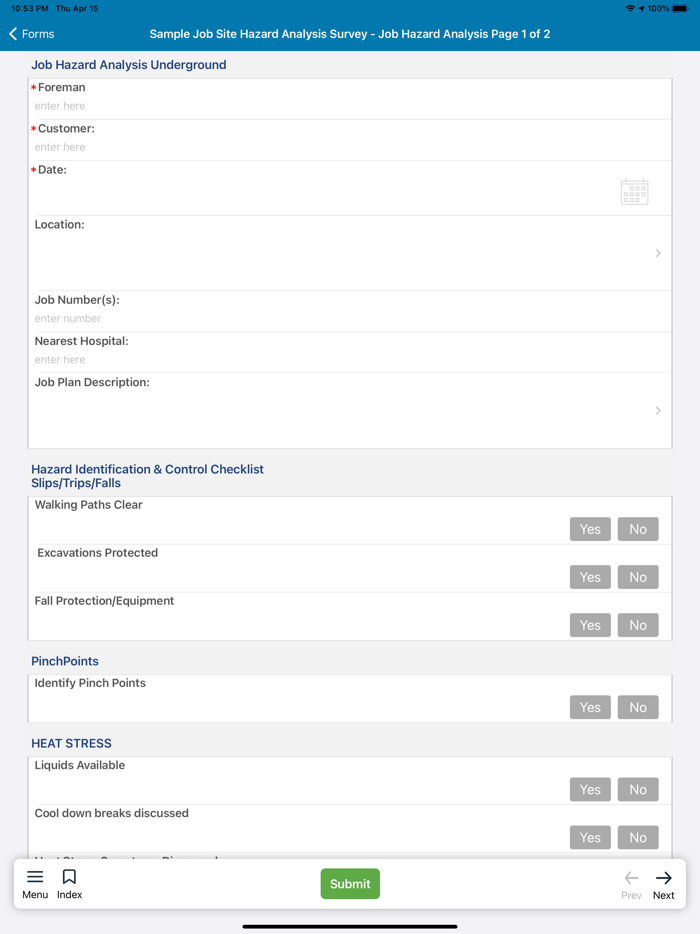Choose No for Cool down breaks discussed
Viewport: 700px width, 934px height.
pyautogui.click(x=638, y=837)
